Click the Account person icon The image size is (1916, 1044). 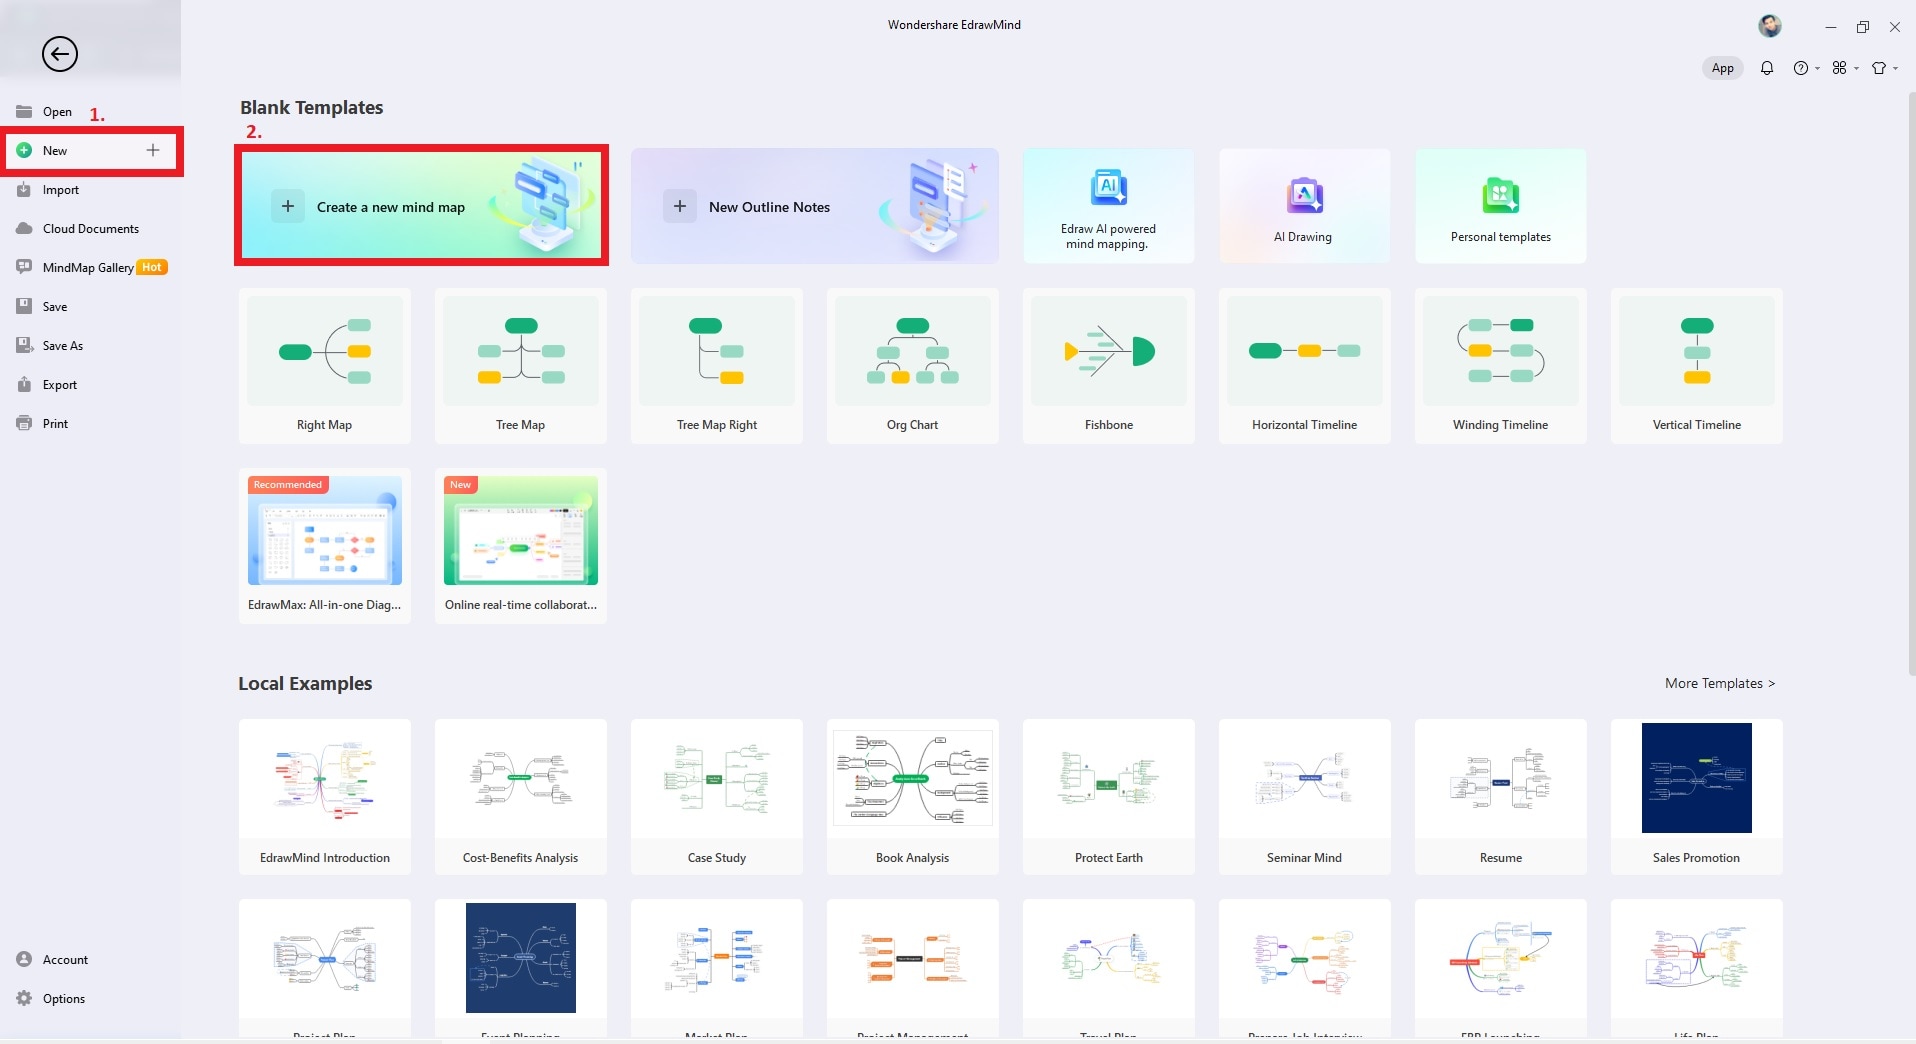[x=24, y=959]
